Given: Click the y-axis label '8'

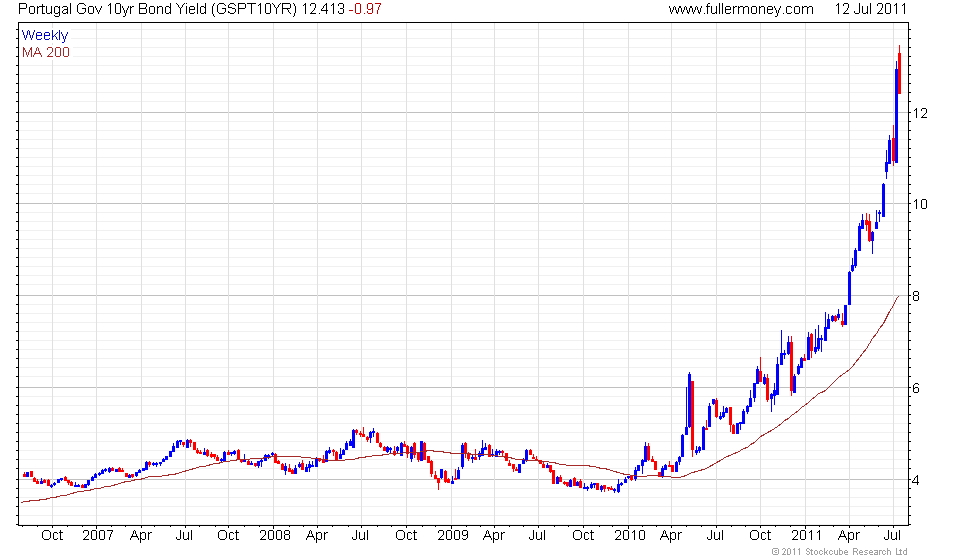Looking at the screenshot, I should pos(916,296).
